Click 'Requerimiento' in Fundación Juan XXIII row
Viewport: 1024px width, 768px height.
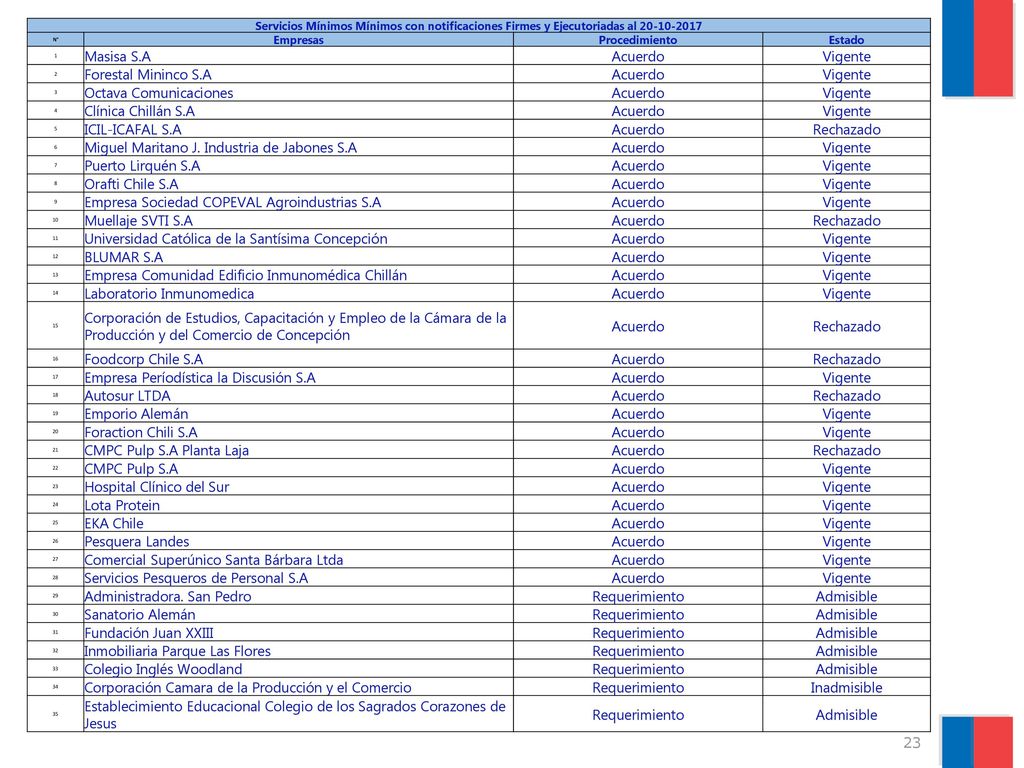pyautogui.click(x=638, y=633)
